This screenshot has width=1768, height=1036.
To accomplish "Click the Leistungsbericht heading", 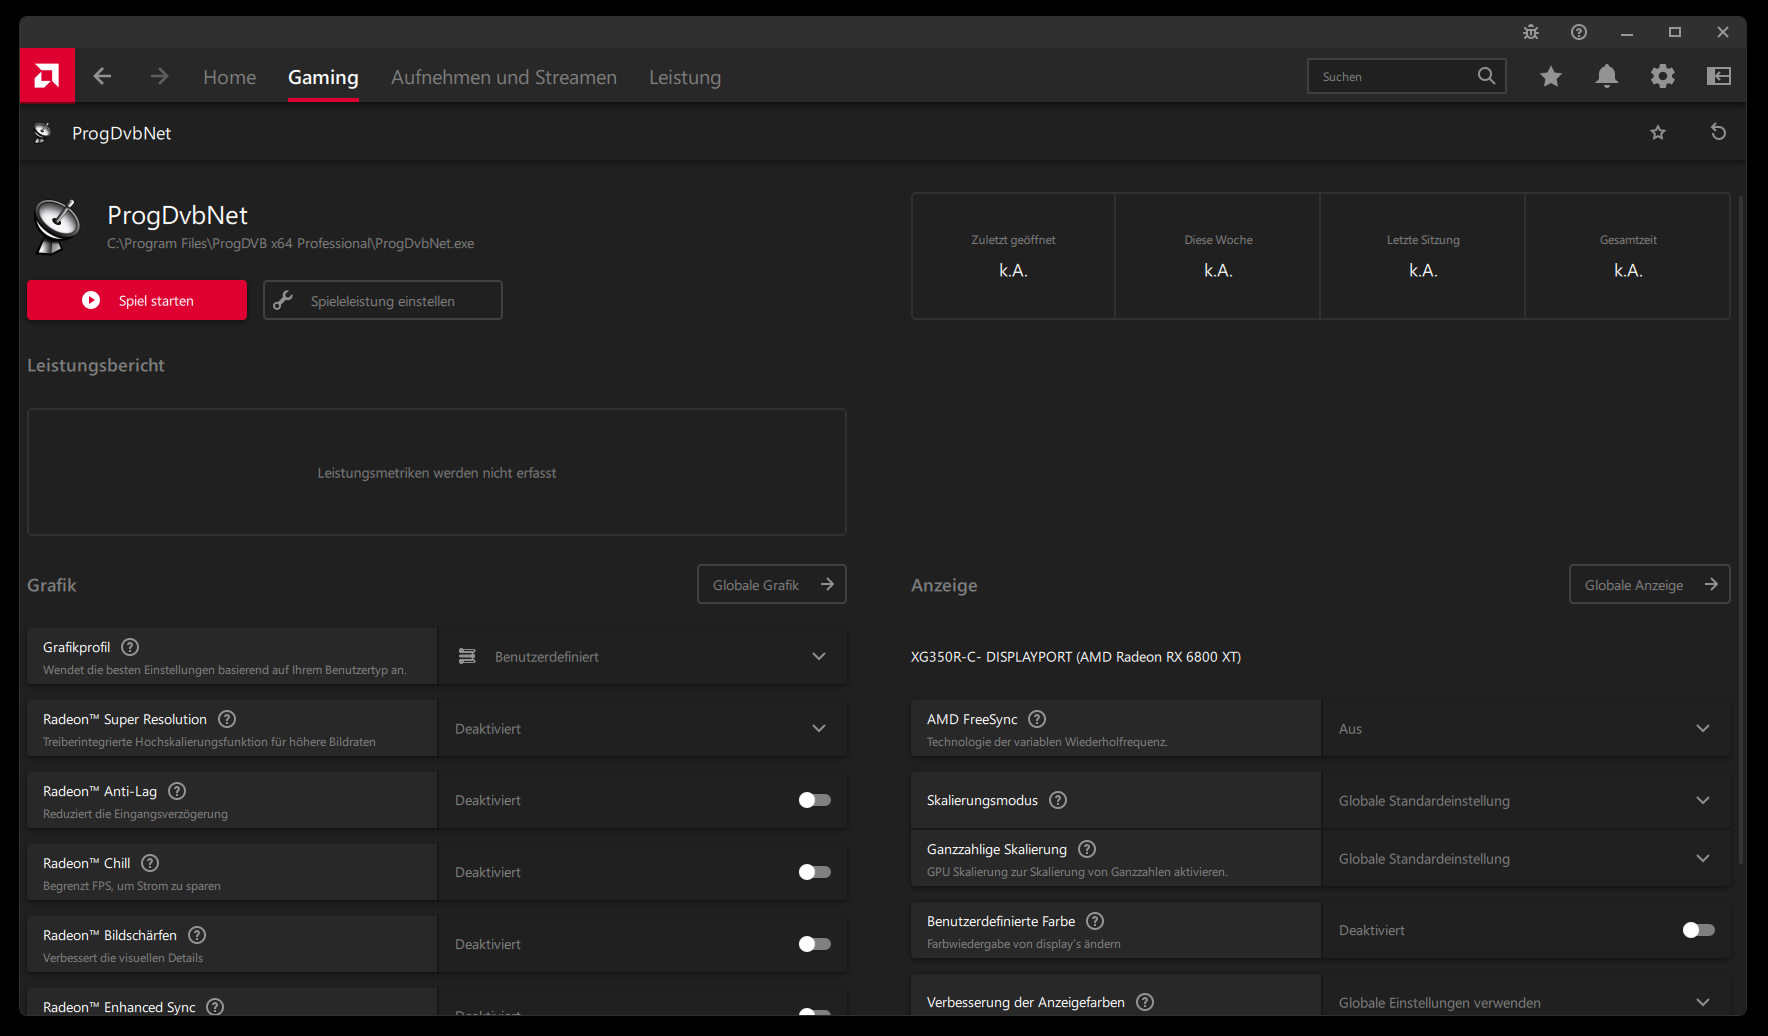I will pos(96,365).
